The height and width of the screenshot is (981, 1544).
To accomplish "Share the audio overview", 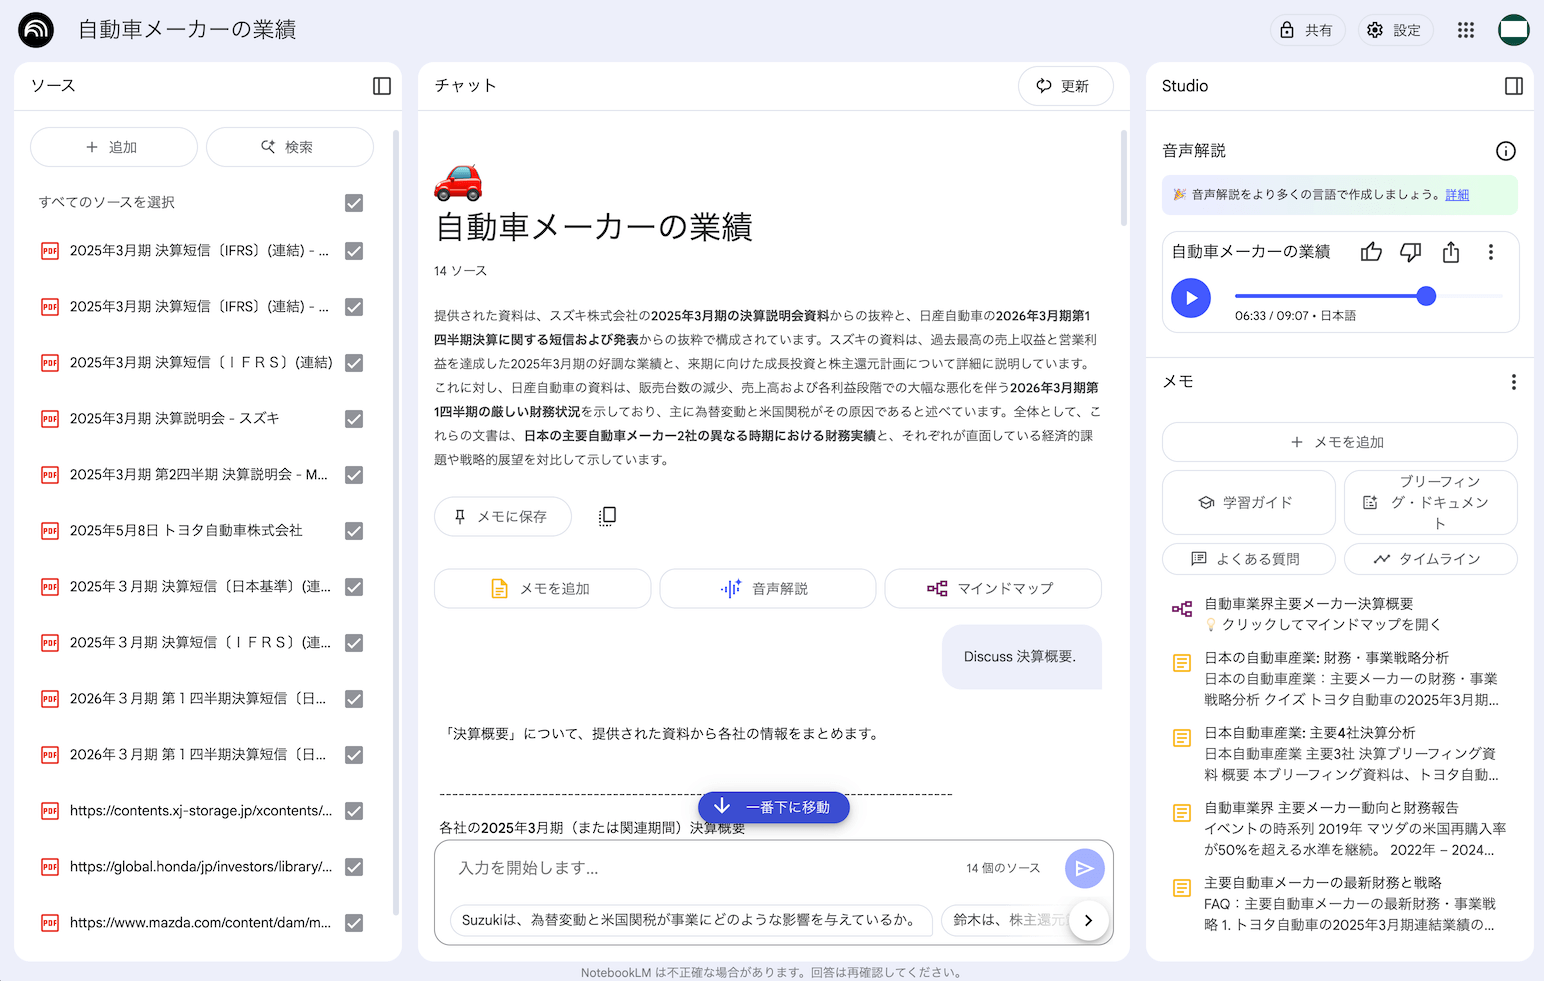I will (x=1451, y=252).
